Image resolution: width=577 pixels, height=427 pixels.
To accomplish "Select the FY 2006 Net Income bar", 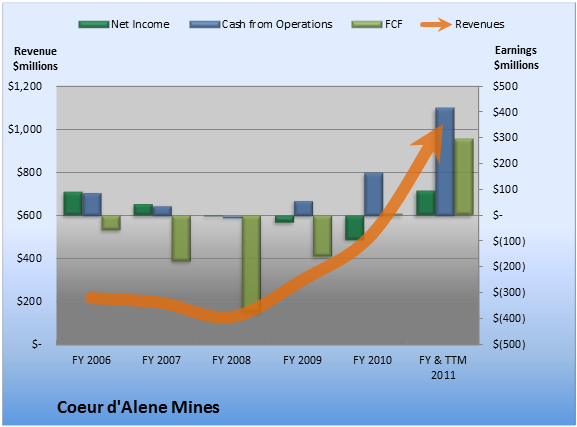I will (73, 204).
